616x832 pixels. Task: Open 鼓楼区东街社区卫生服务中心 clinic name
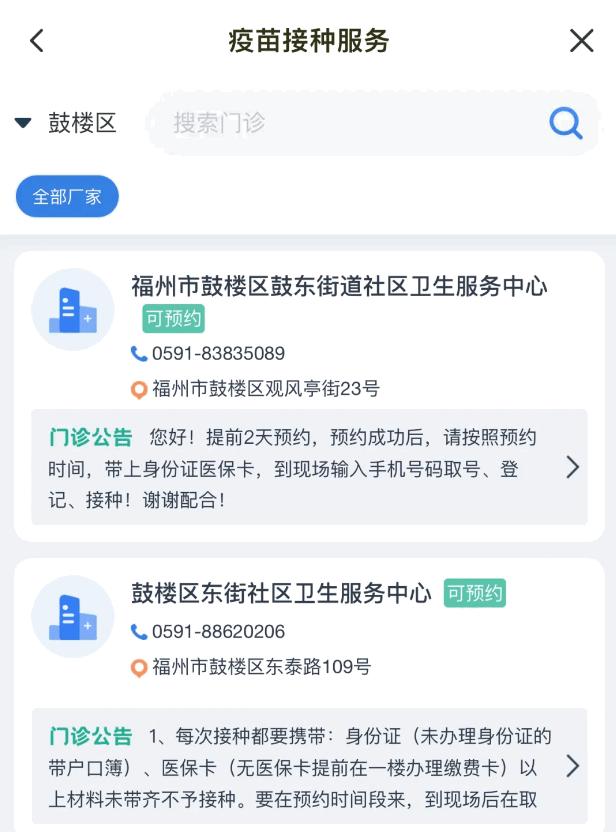tap(285, 593)
